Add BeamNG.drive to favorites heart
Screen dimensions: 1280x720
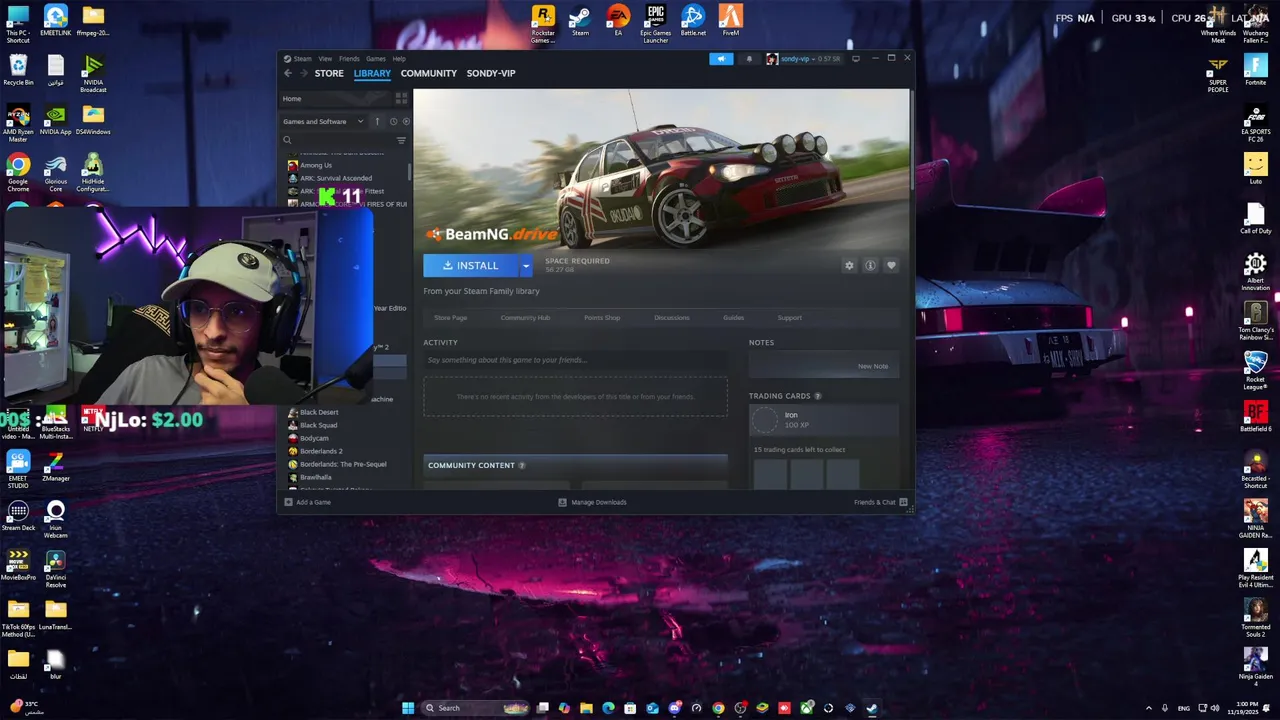891,265
